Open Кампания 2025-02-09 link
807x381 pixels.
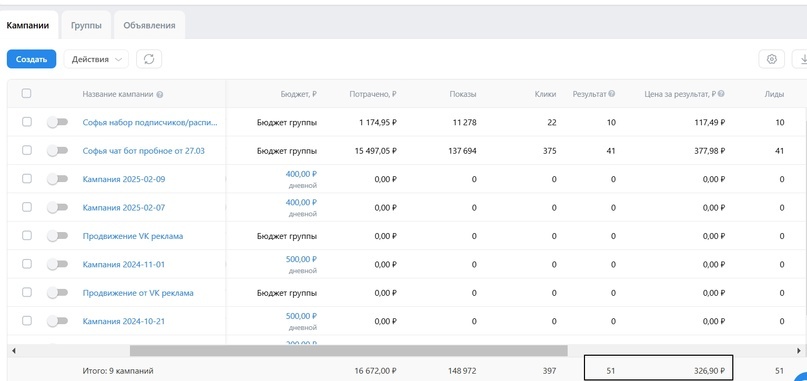[x=124, y=179]
